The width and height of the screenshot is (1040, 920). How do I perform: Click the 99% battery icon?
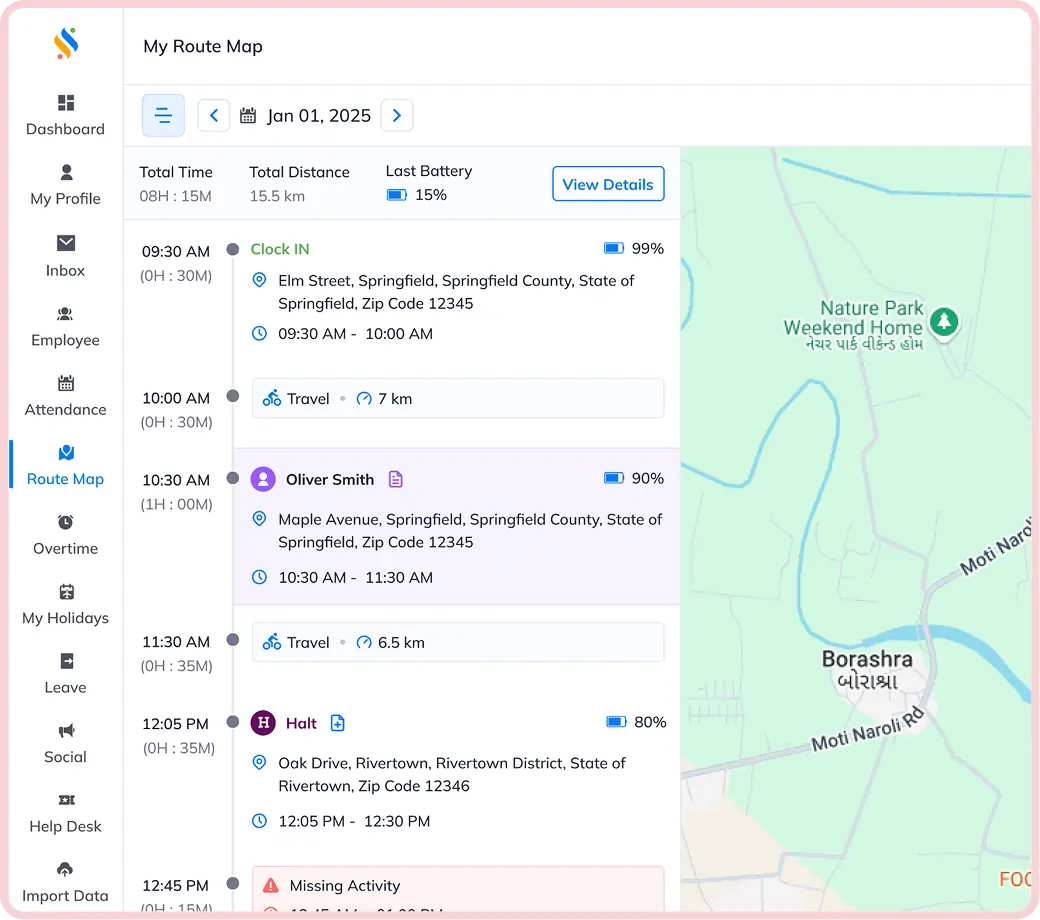tap(614, 248)
